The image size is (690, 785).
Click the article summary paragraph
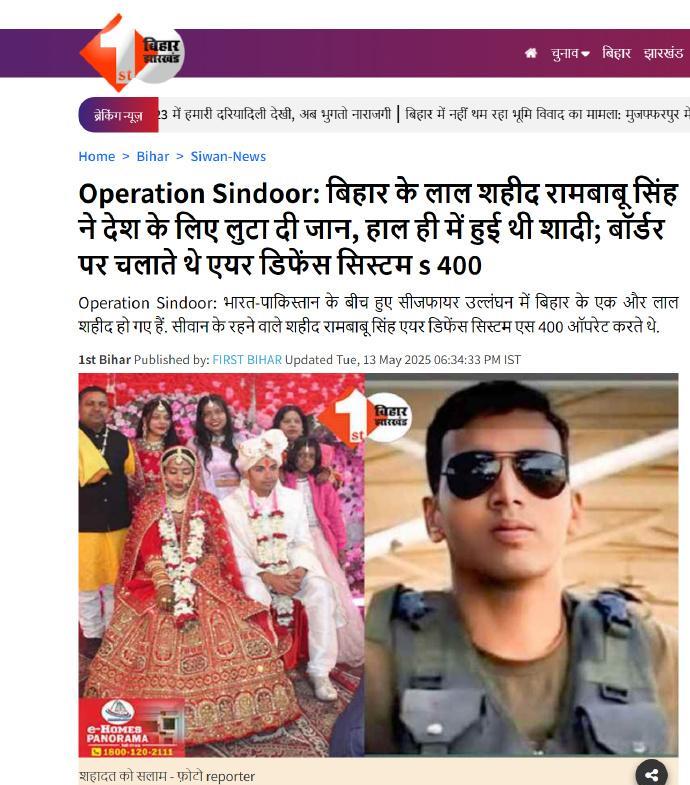(x=378, y=315)
